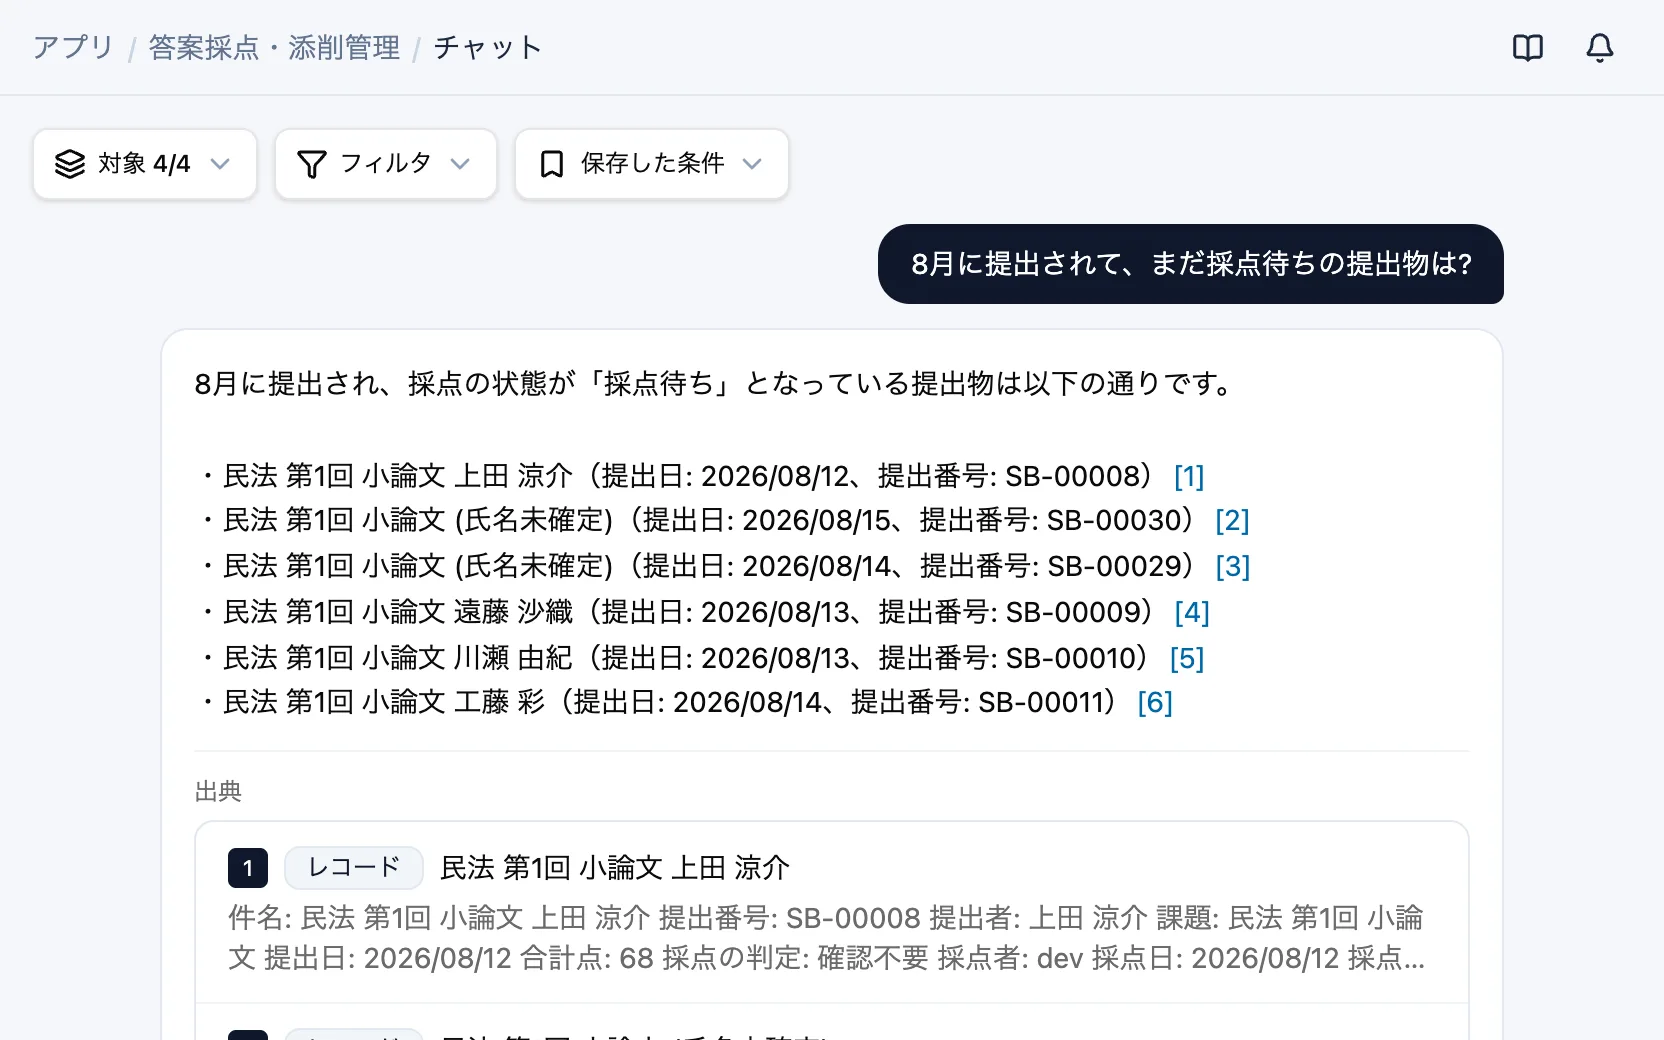This screenshot has width=1664, height=1040.
Task: Open citation [2] for SB-00030
Action: [1232, 520]
